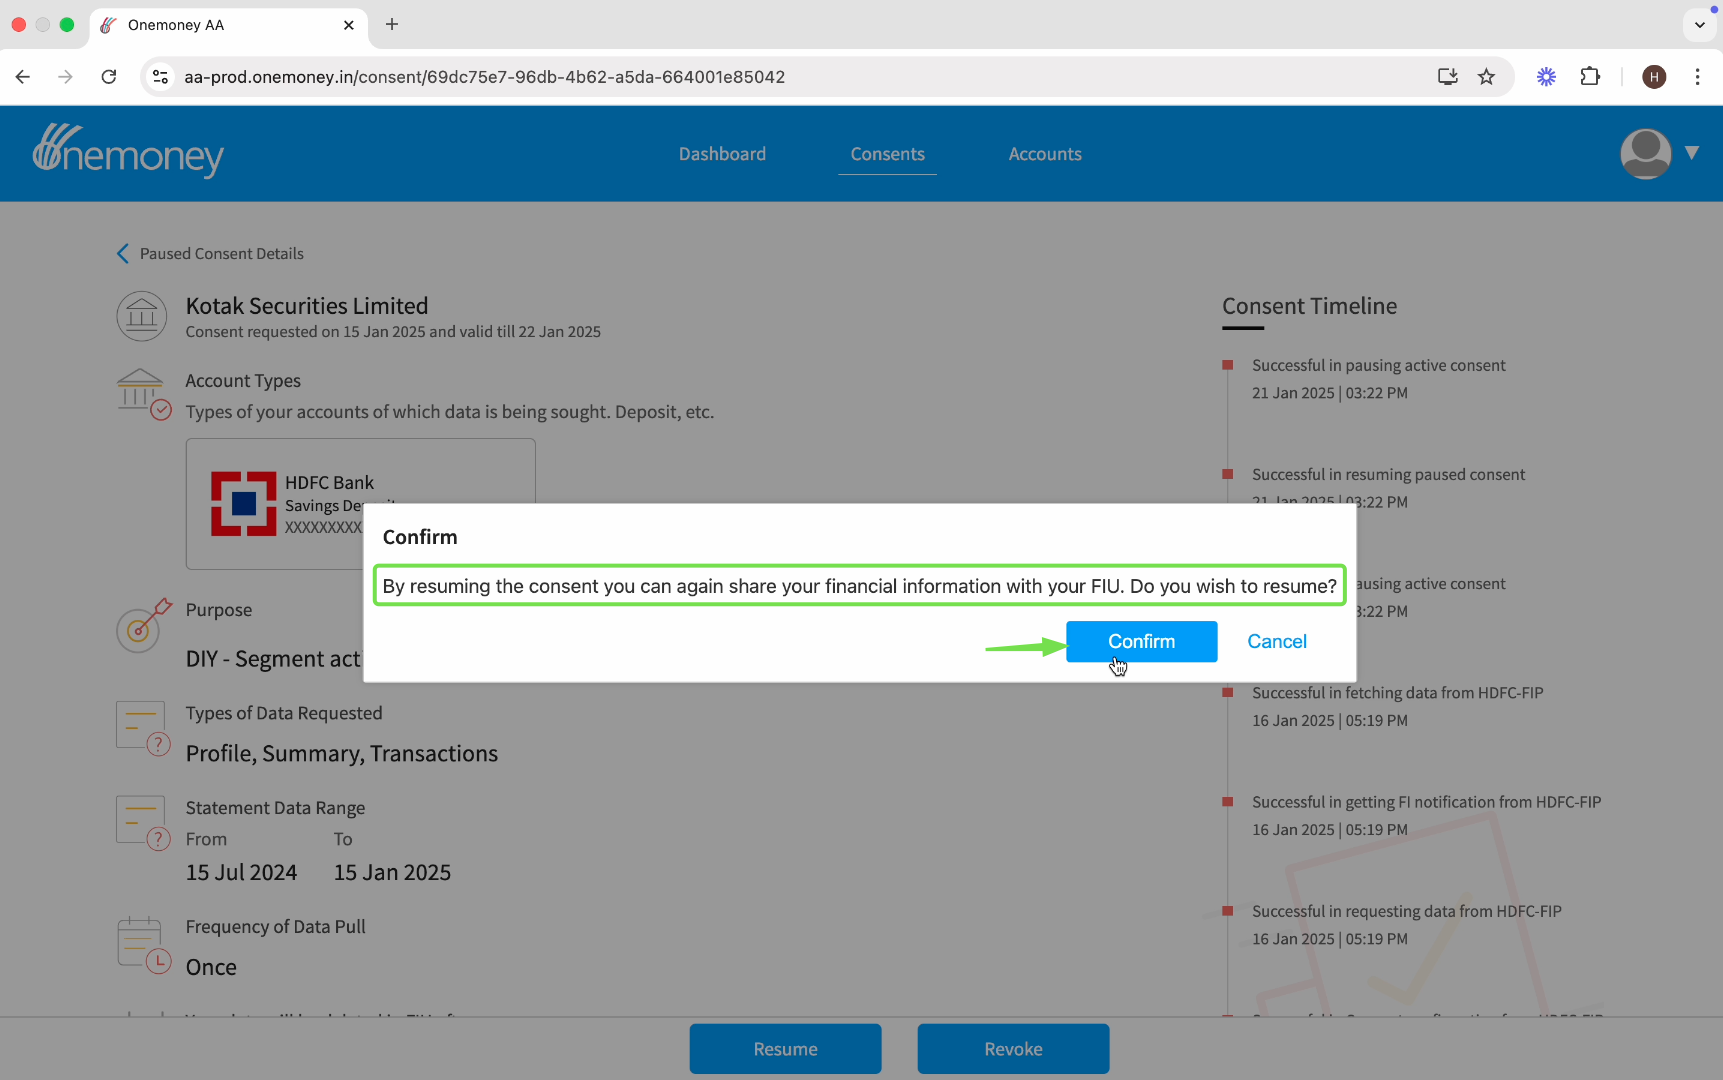Reload the current page
This screenshot has width=1723, height=1080.
[109, 77]
